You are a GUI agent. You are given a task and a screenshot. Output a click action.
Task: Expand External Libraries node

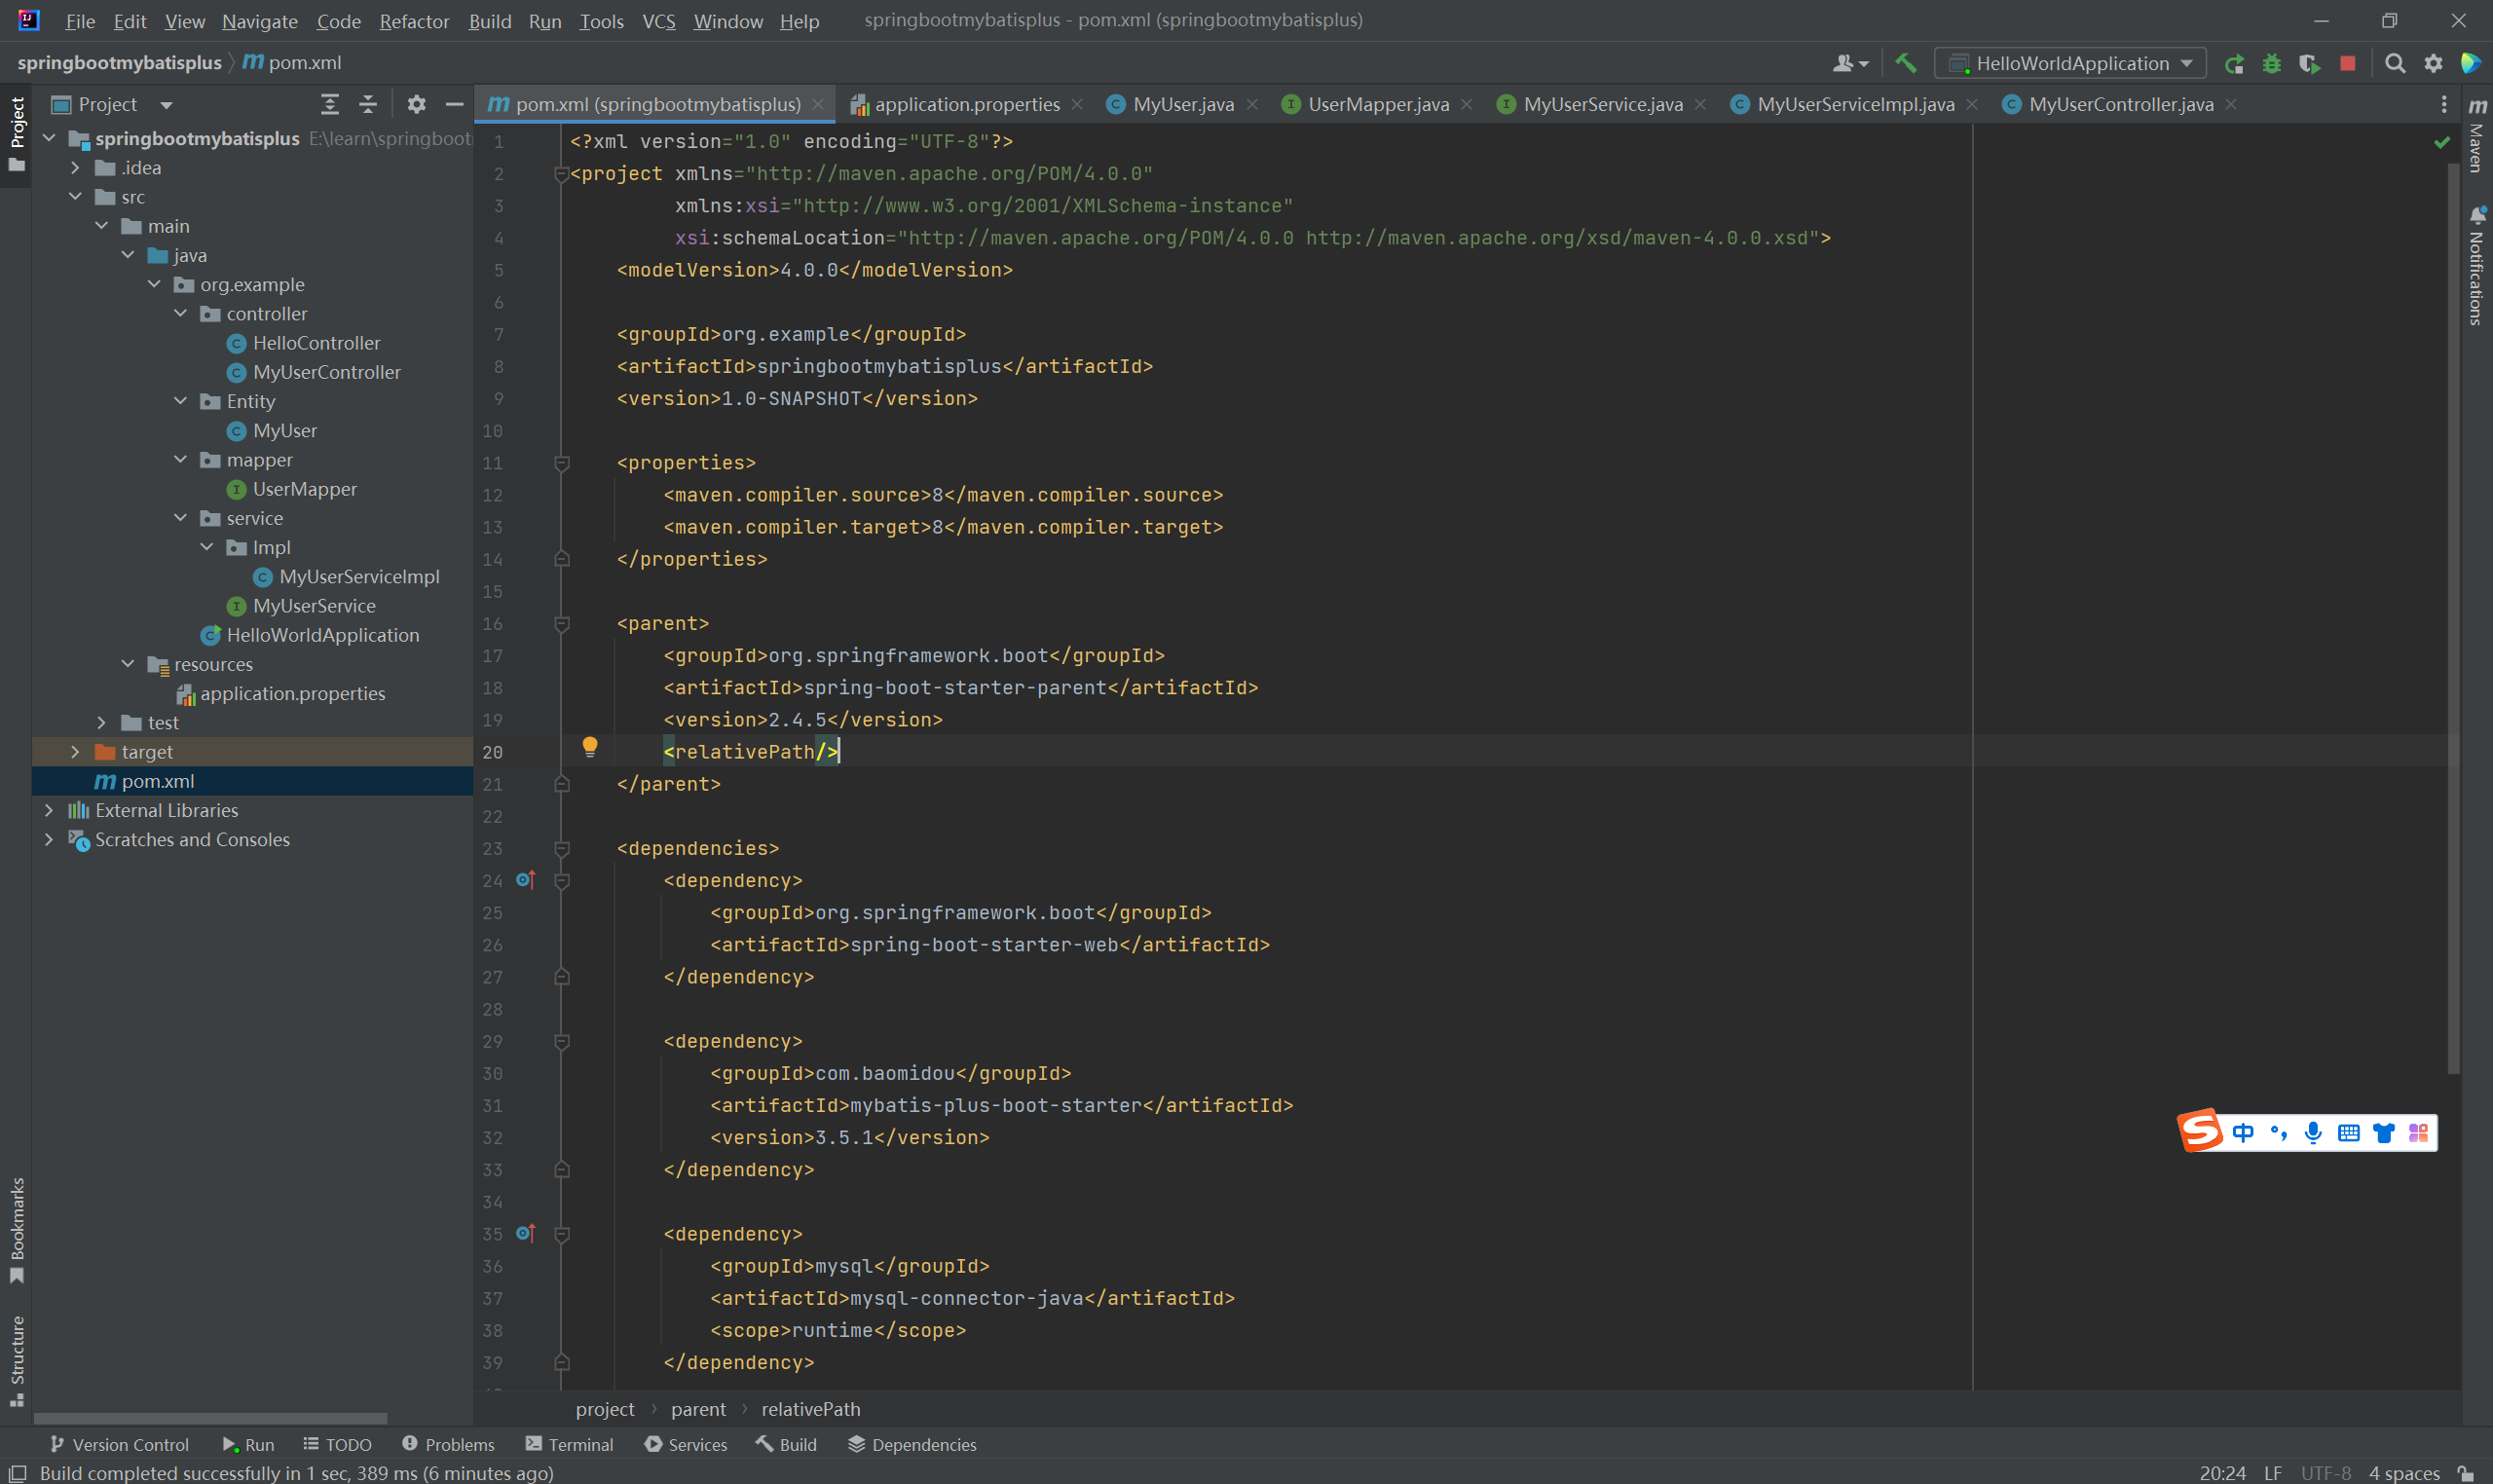pos(48,810)
